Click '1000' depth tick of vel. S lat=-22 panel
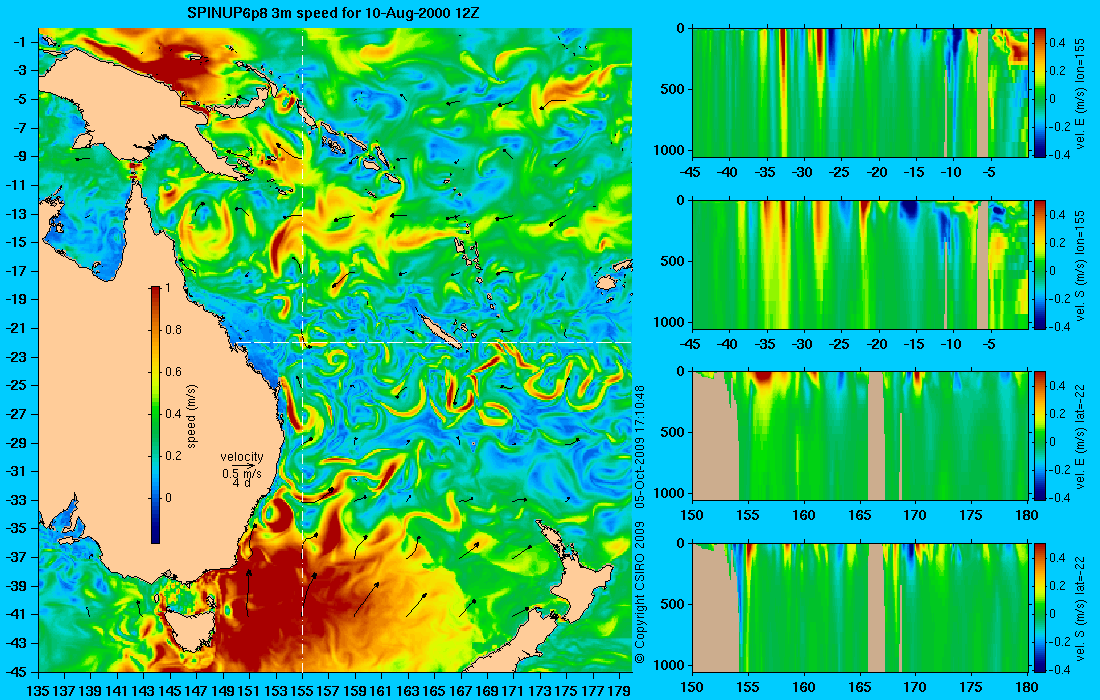 pos(670,665)
